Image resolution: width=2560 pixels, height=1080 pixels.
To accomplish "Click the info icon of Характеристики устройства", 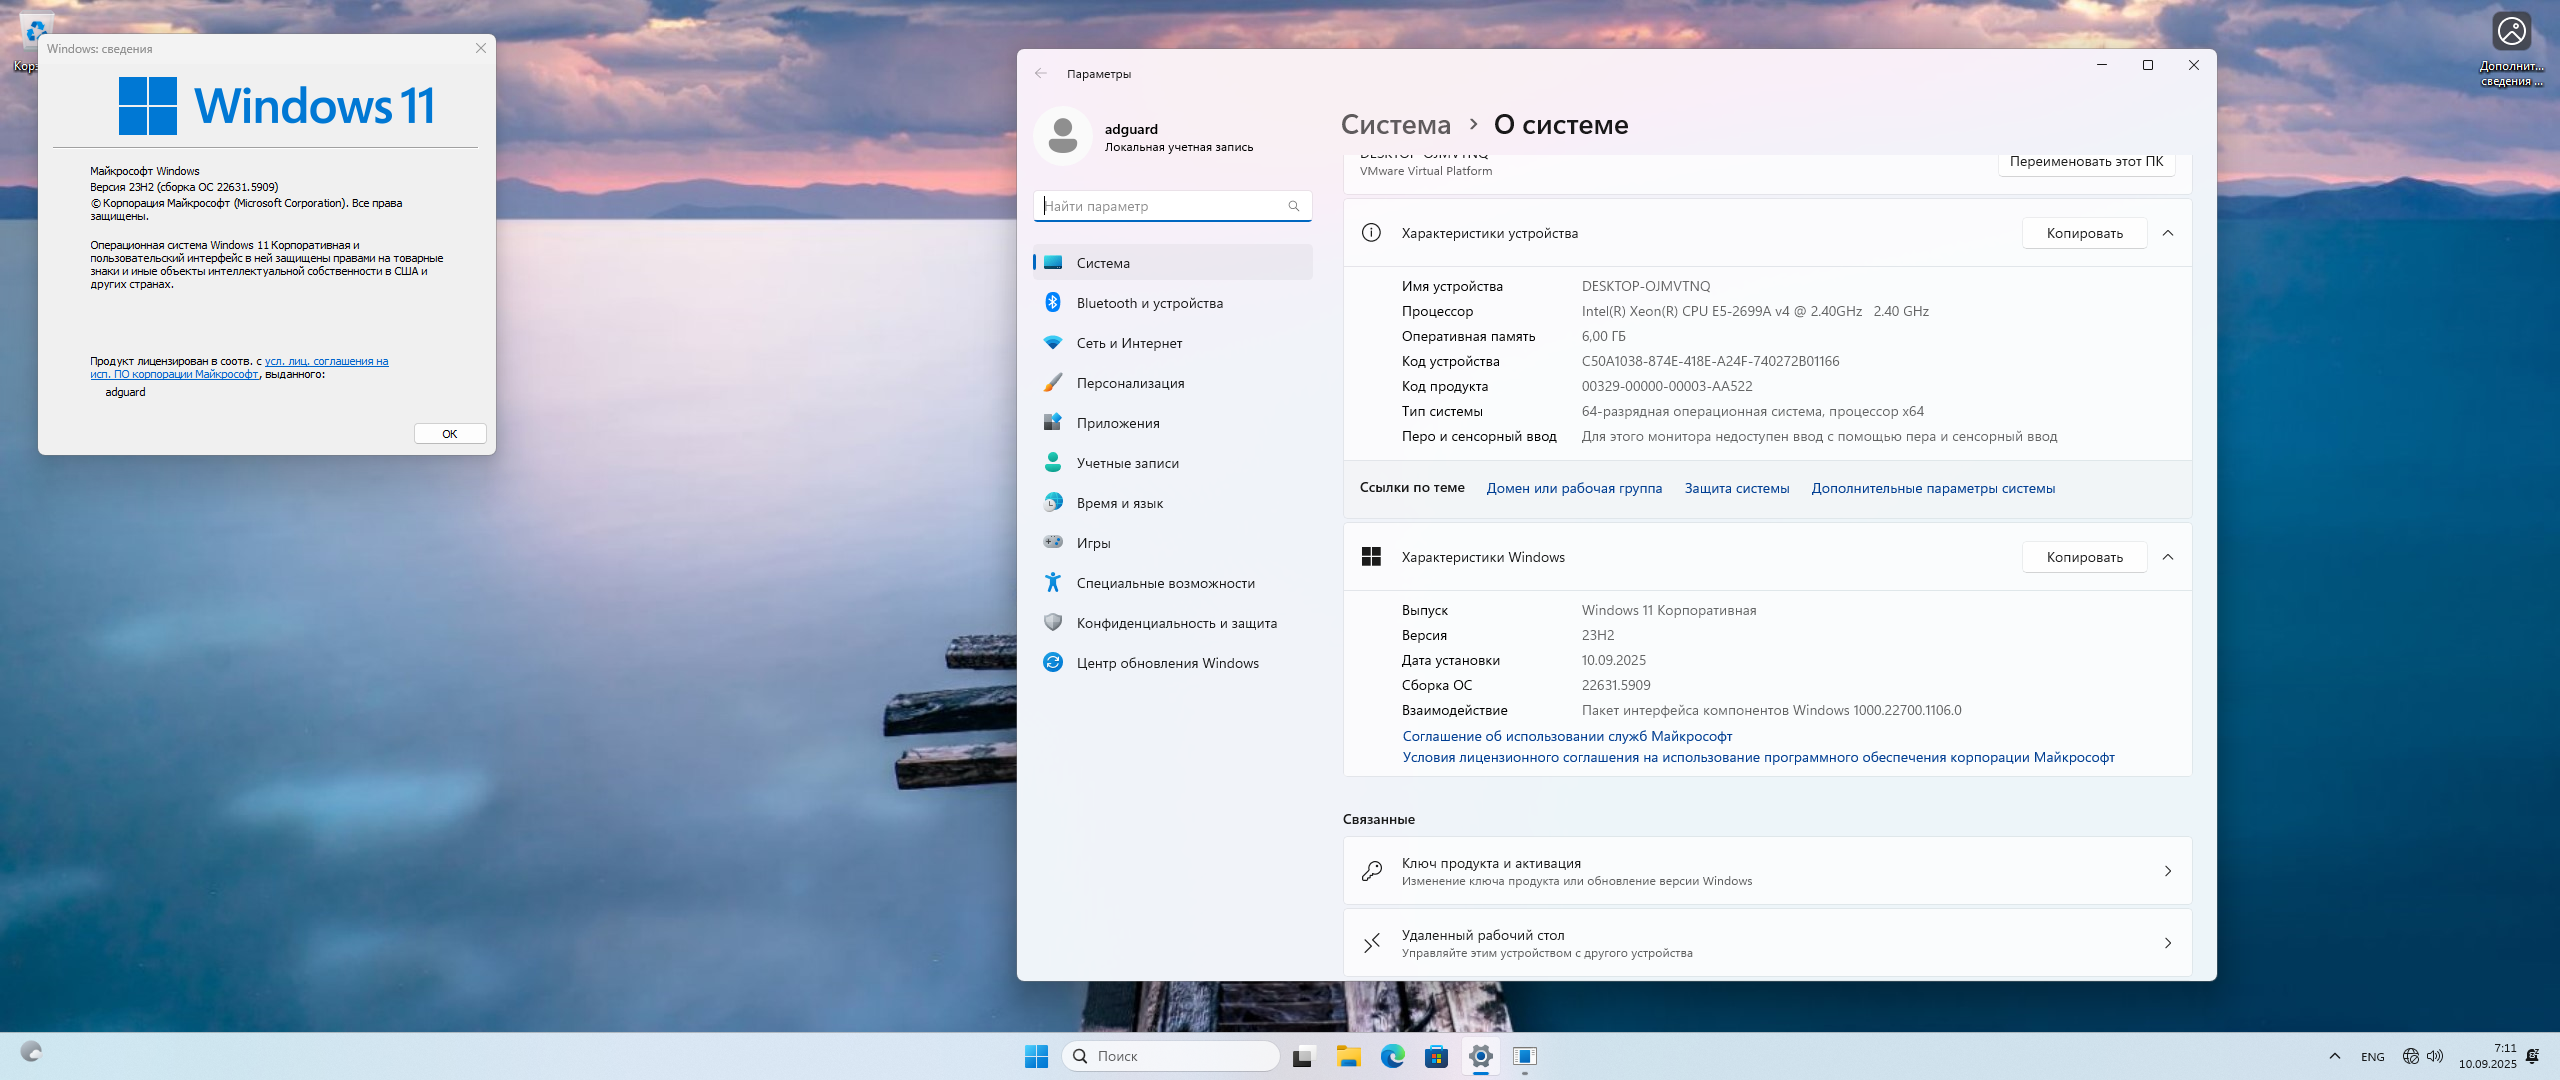I will 1371,233.
